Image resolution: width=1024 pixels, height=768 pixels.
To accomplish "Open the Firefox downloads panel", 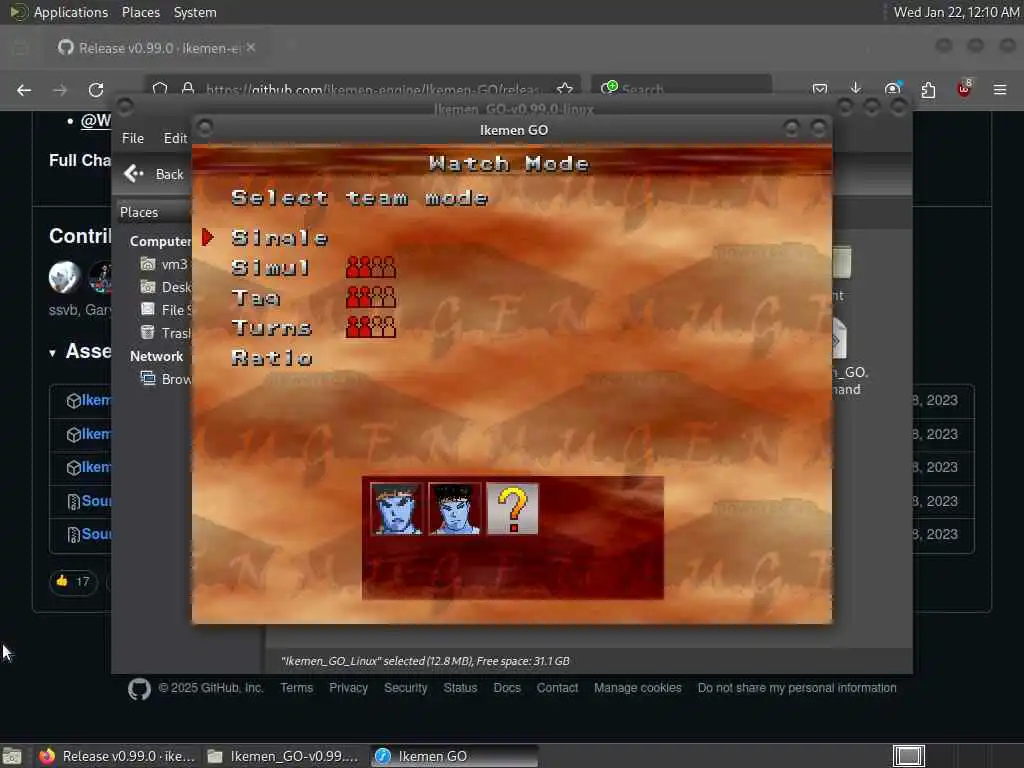I will pos(856,89).
